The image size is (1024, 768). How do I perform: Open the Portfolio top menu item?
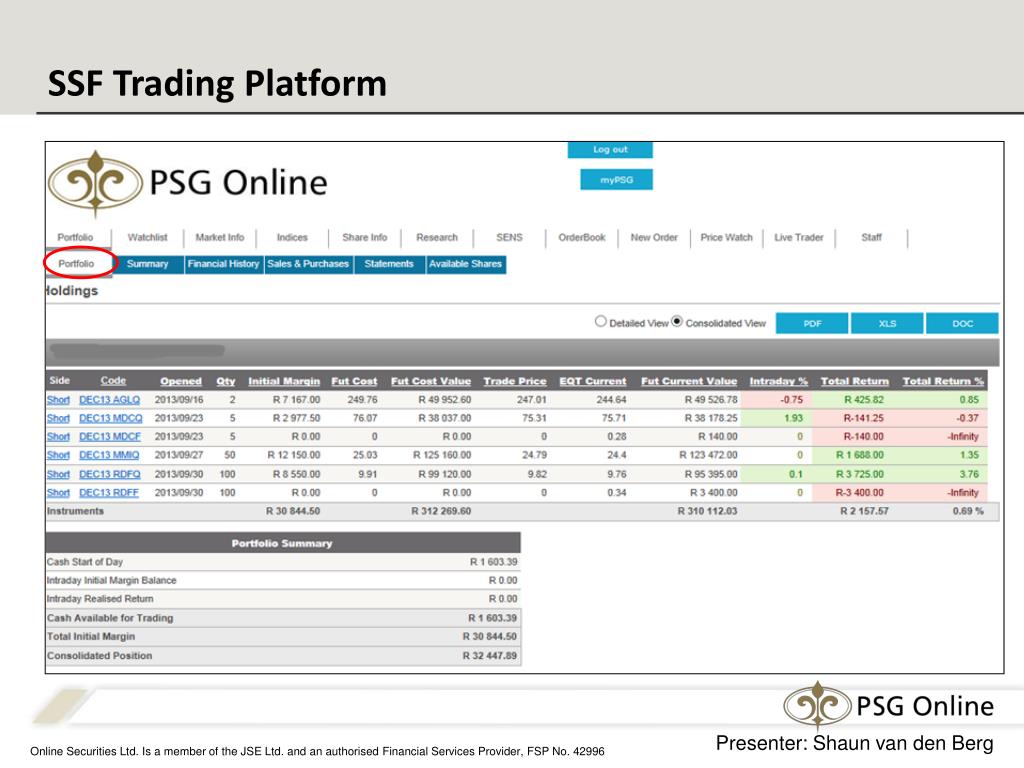[x=75, y=237]
